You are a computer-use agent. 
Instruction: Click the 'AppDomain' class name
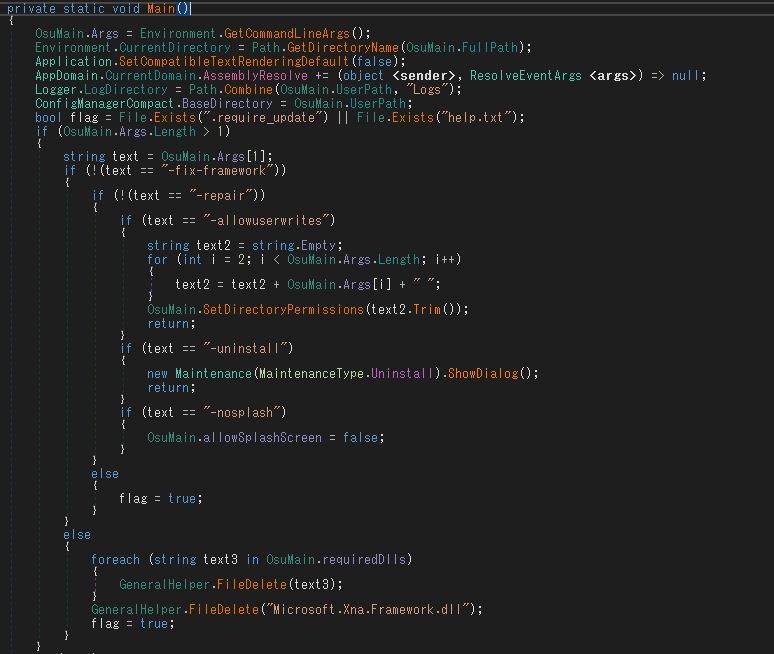[67, 76]
